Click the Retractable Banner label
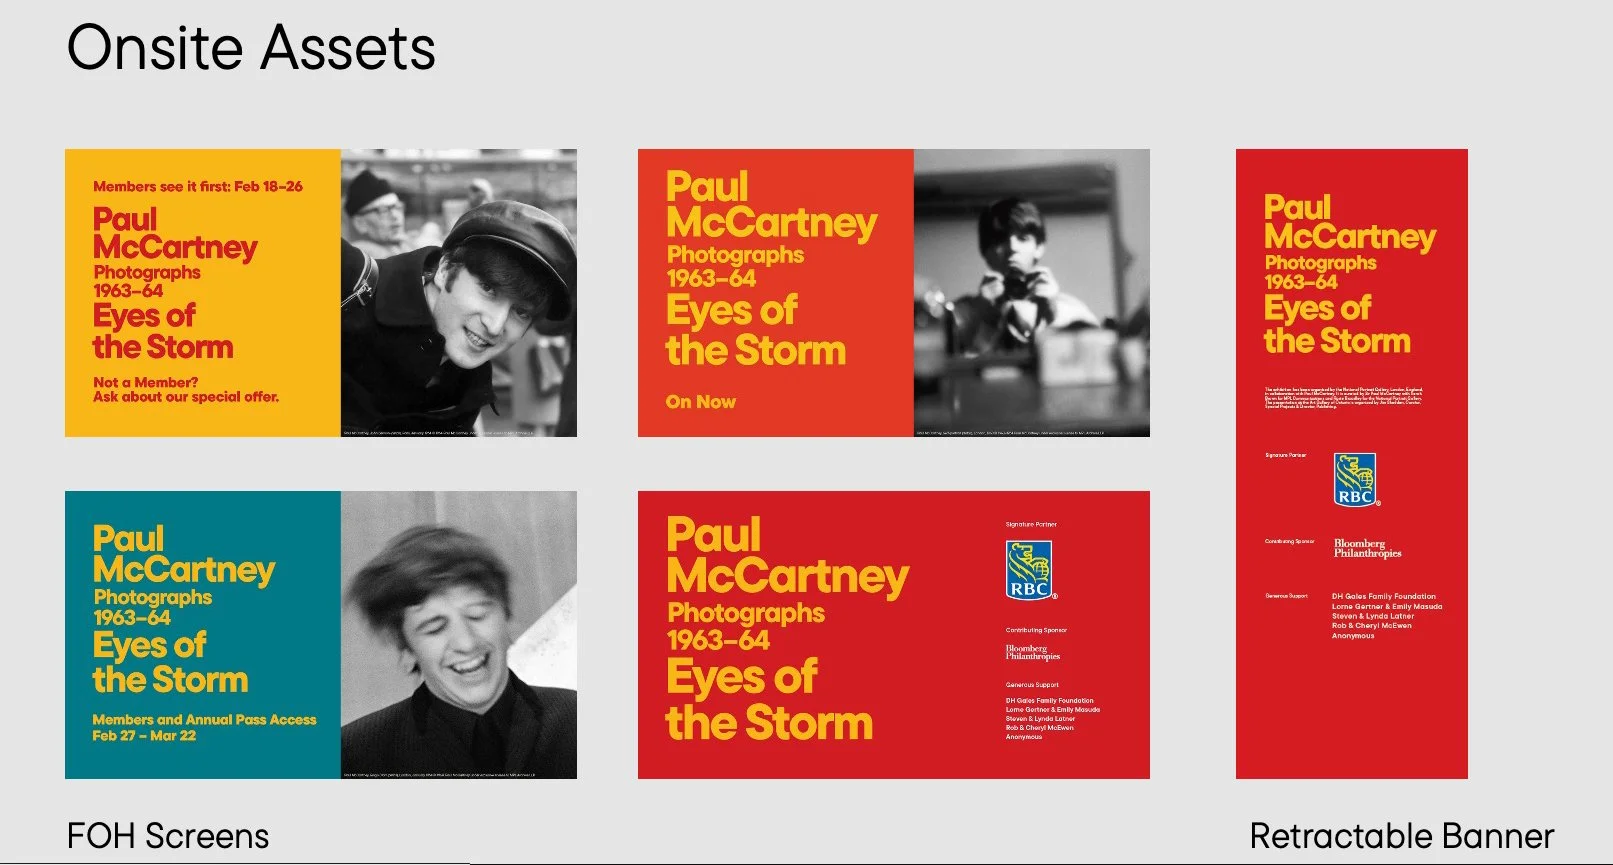Image resolution: width=1613 pixels, height=865 pixels. [1401, 835]
